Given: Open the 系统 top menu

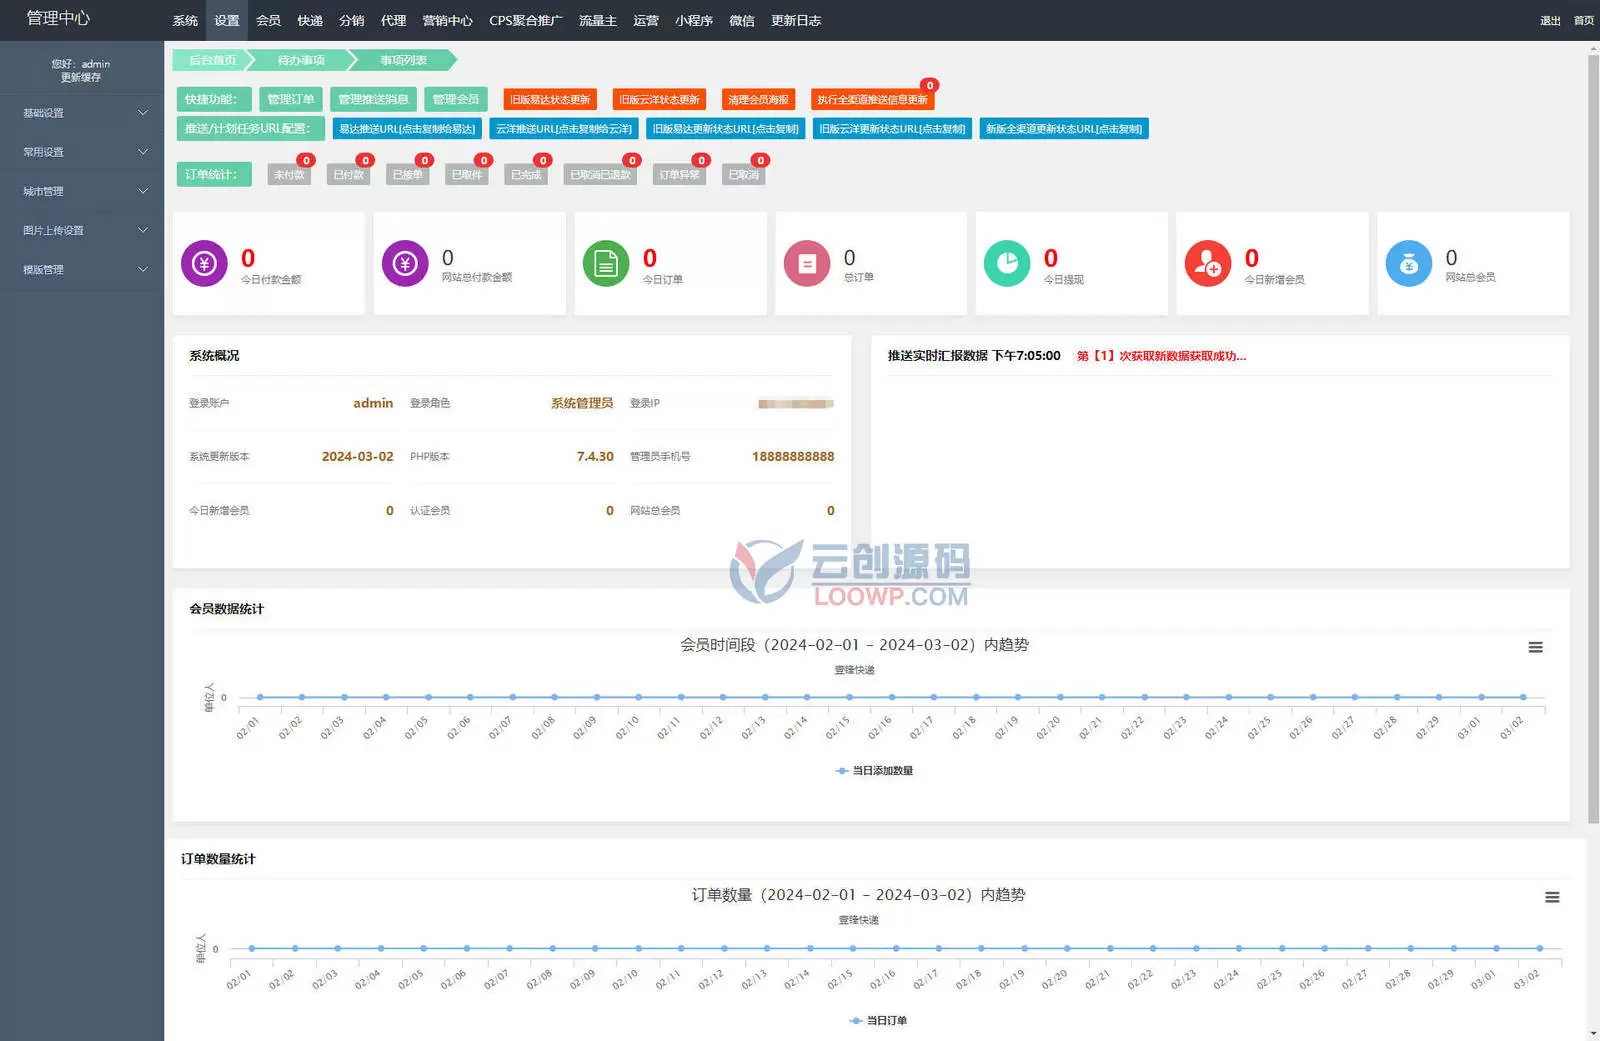Looking at the screenshot, I should click(x=185, y=20).
